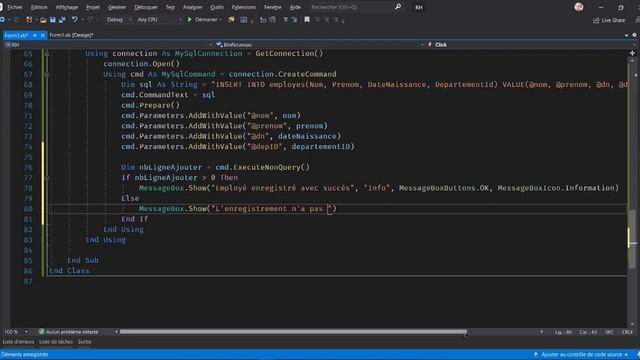The image size is (640, 360).
Task: Open the Test menu
Action: (x=170, y=7)
